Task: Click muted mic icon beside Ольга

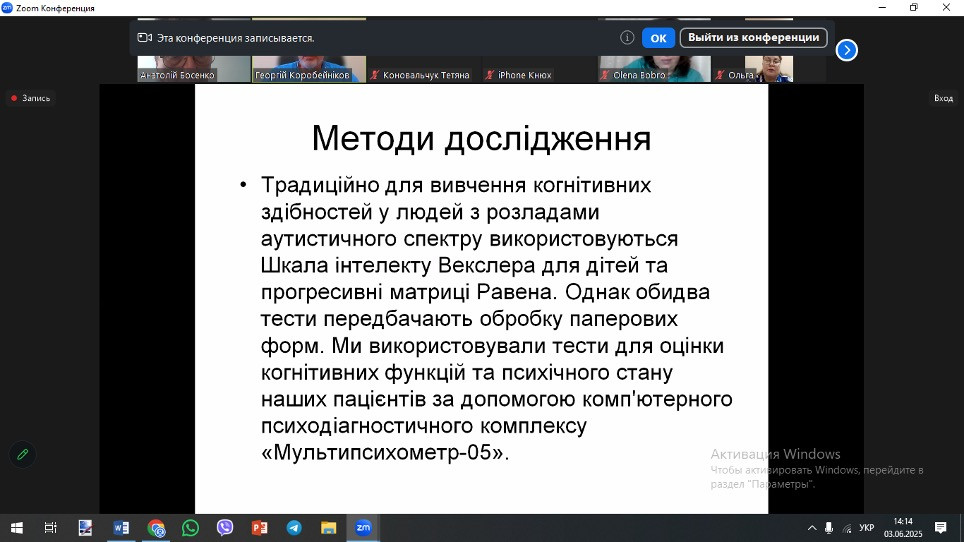Action: pos(720,75)
